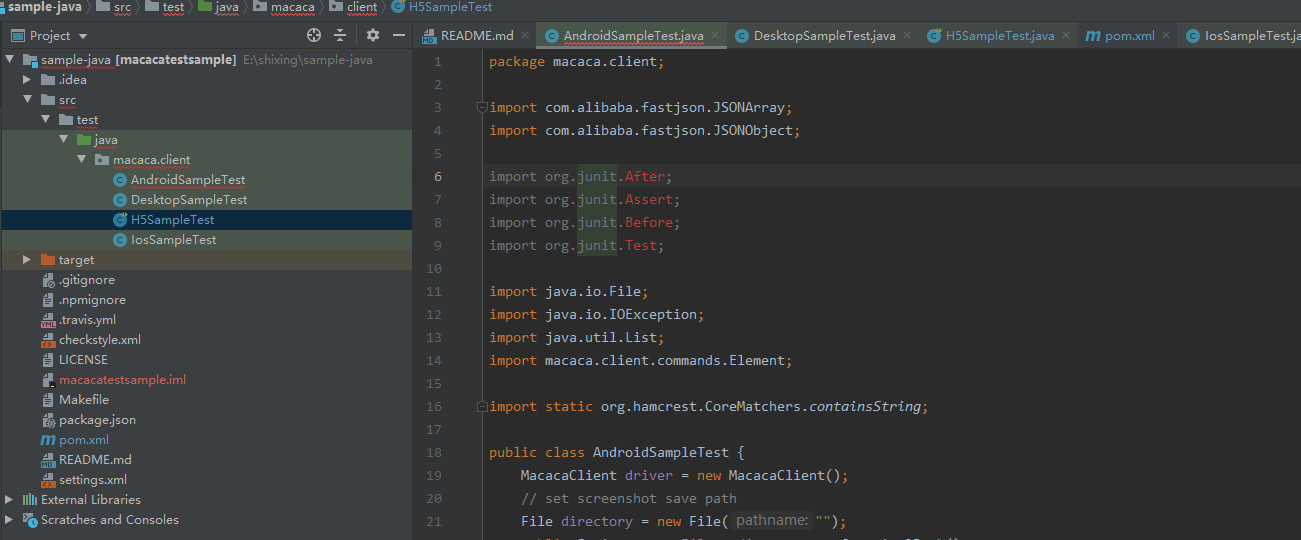Close the H5SampleTest.java tab
Image resolution: width=1301 pixels, height=540 pixels.
pyautogui.click(x=1066, y=35)
